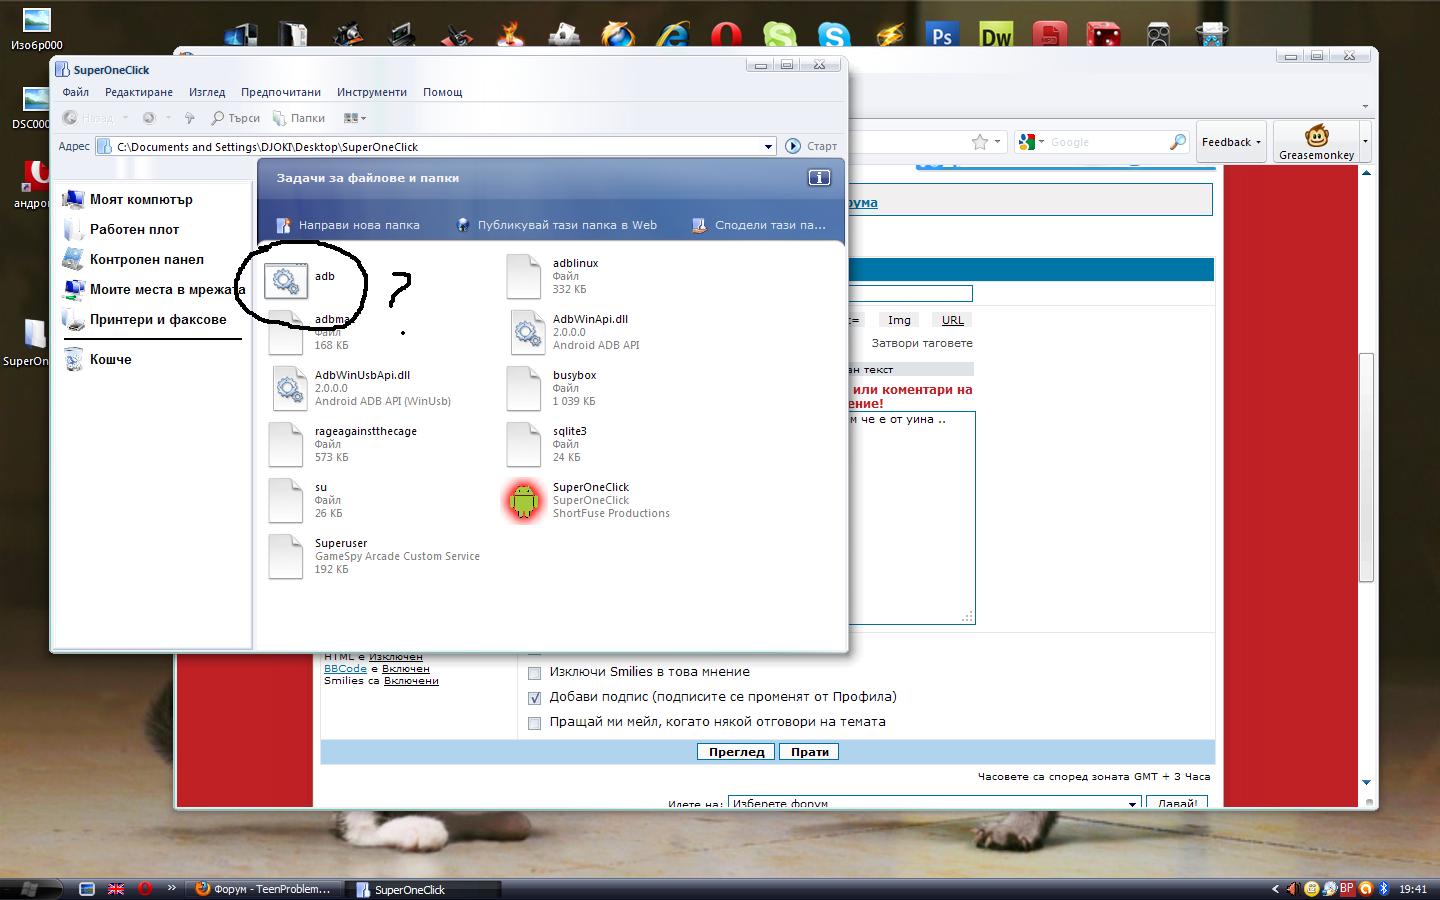
Task: Click the address path field
Action: tap(437, 146)
